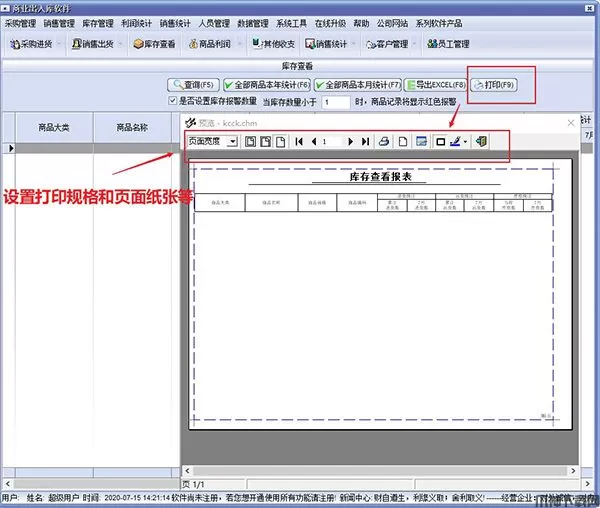
Task: Click the stock alert quantity input field
Action: 336,102
